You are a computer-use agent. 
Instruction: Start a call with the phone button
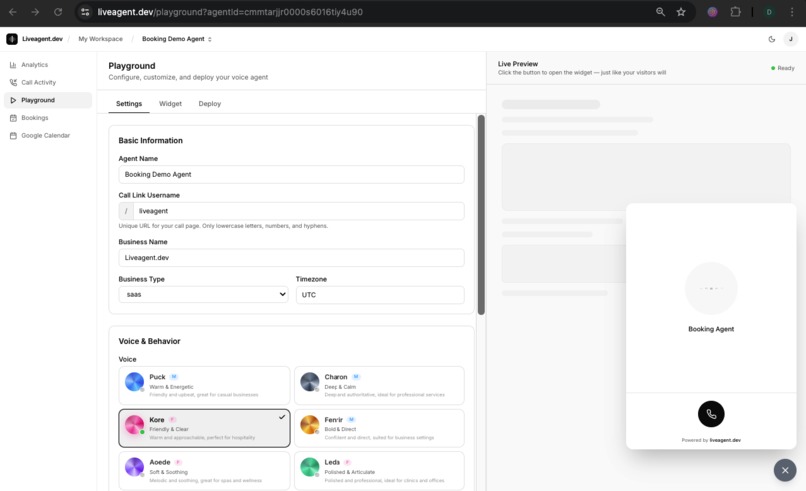click(x=711, y=414)
